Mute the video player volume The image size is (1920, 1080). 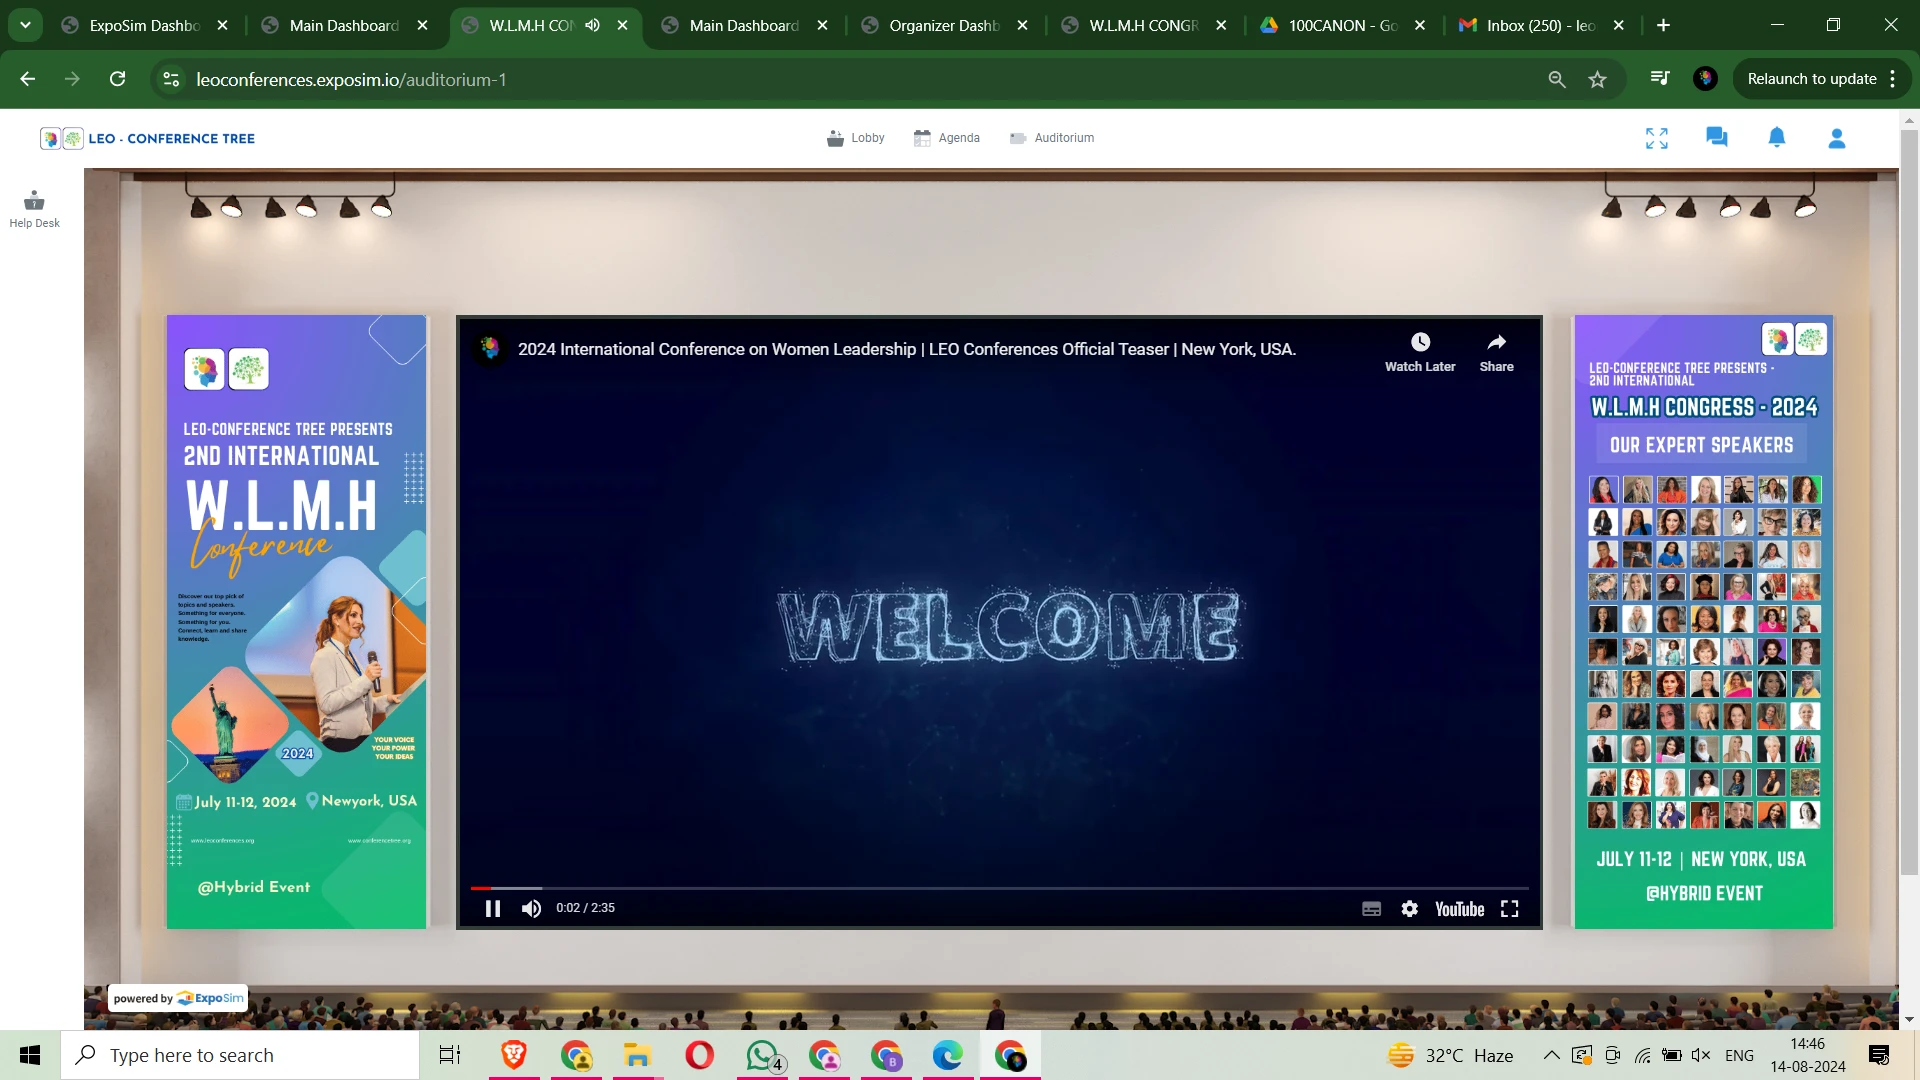point(531,909)
